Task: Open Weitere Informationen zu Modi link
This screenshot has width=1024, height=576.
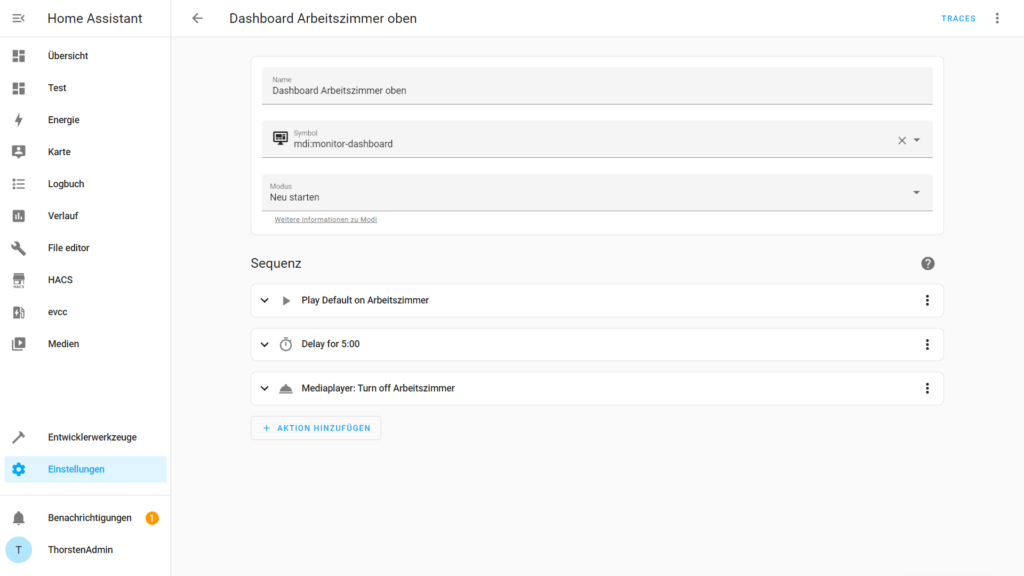Action: [325, 219]
